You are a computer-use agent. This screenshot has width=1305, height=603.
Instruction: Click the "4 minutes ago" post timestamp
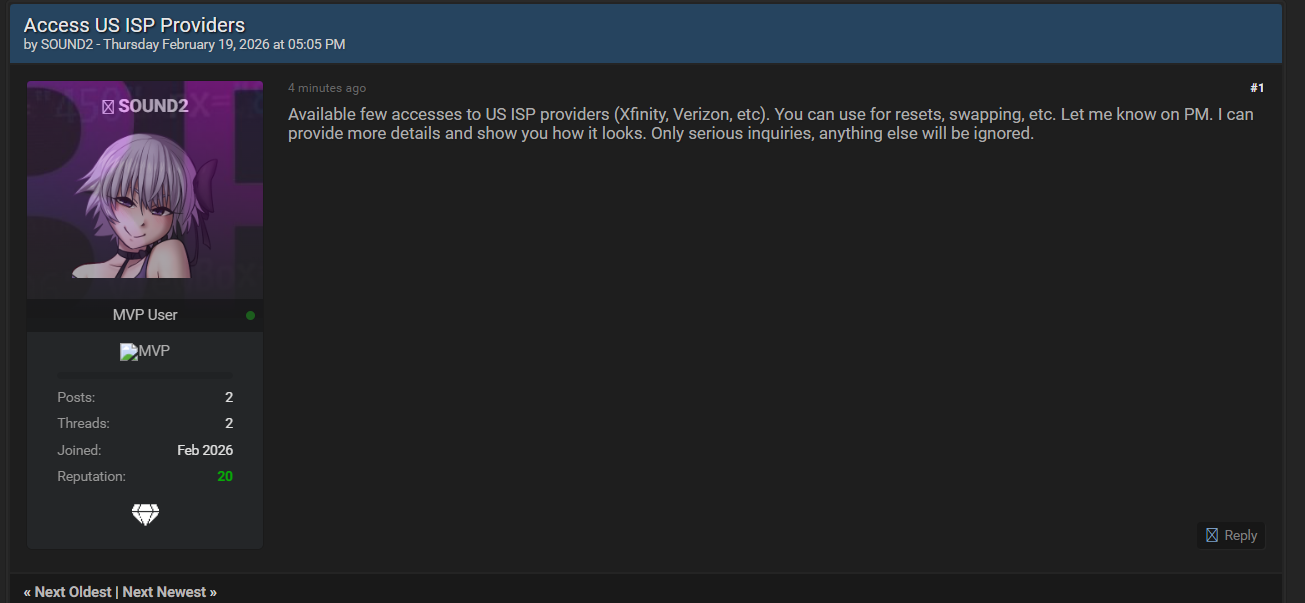[327, 88]
